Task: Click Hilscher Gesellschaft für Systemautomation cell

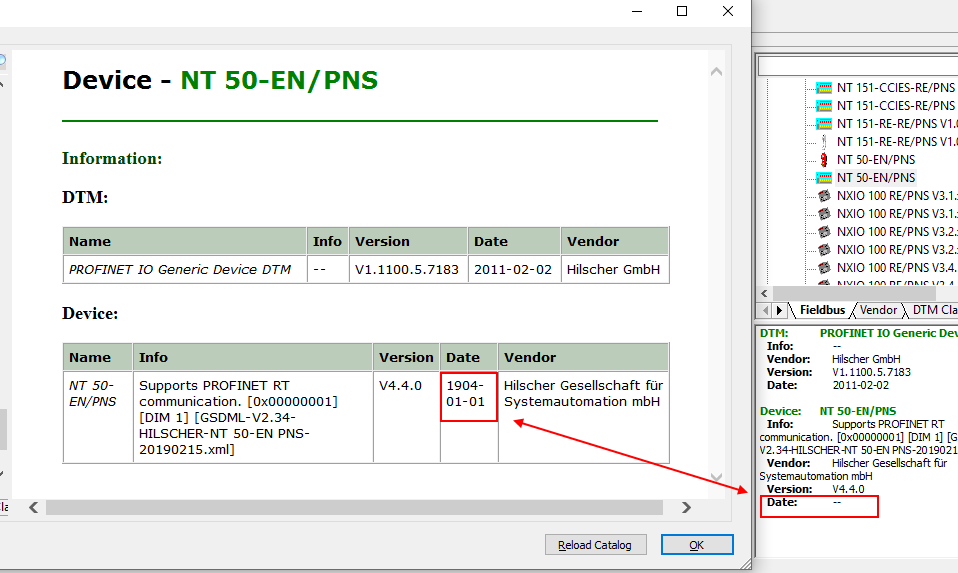Action: point(583,417)
